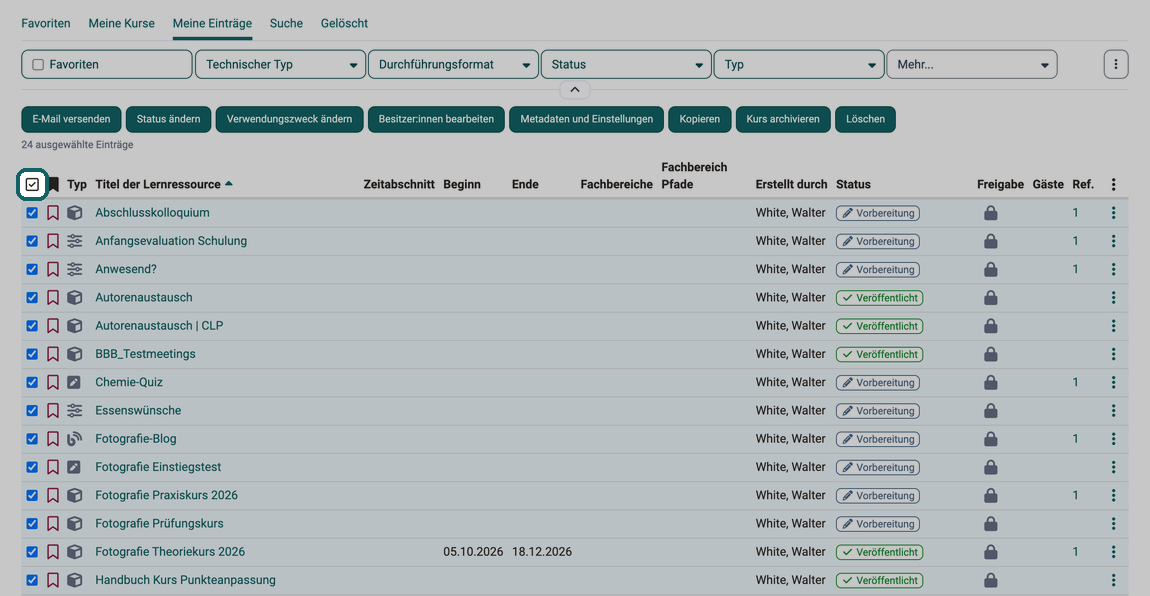
Task: Open the table column settings menu in the header
Action: pyautogui.click(x=1113, y=185)
